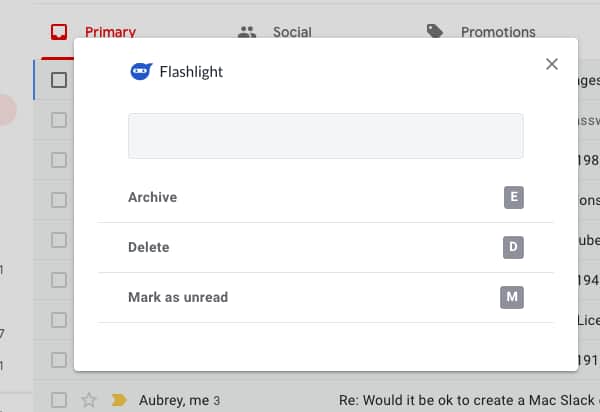Screen dimensions: 600x412
Task: Click the E shortcut key badge
Action: click(x=514, y=197)
